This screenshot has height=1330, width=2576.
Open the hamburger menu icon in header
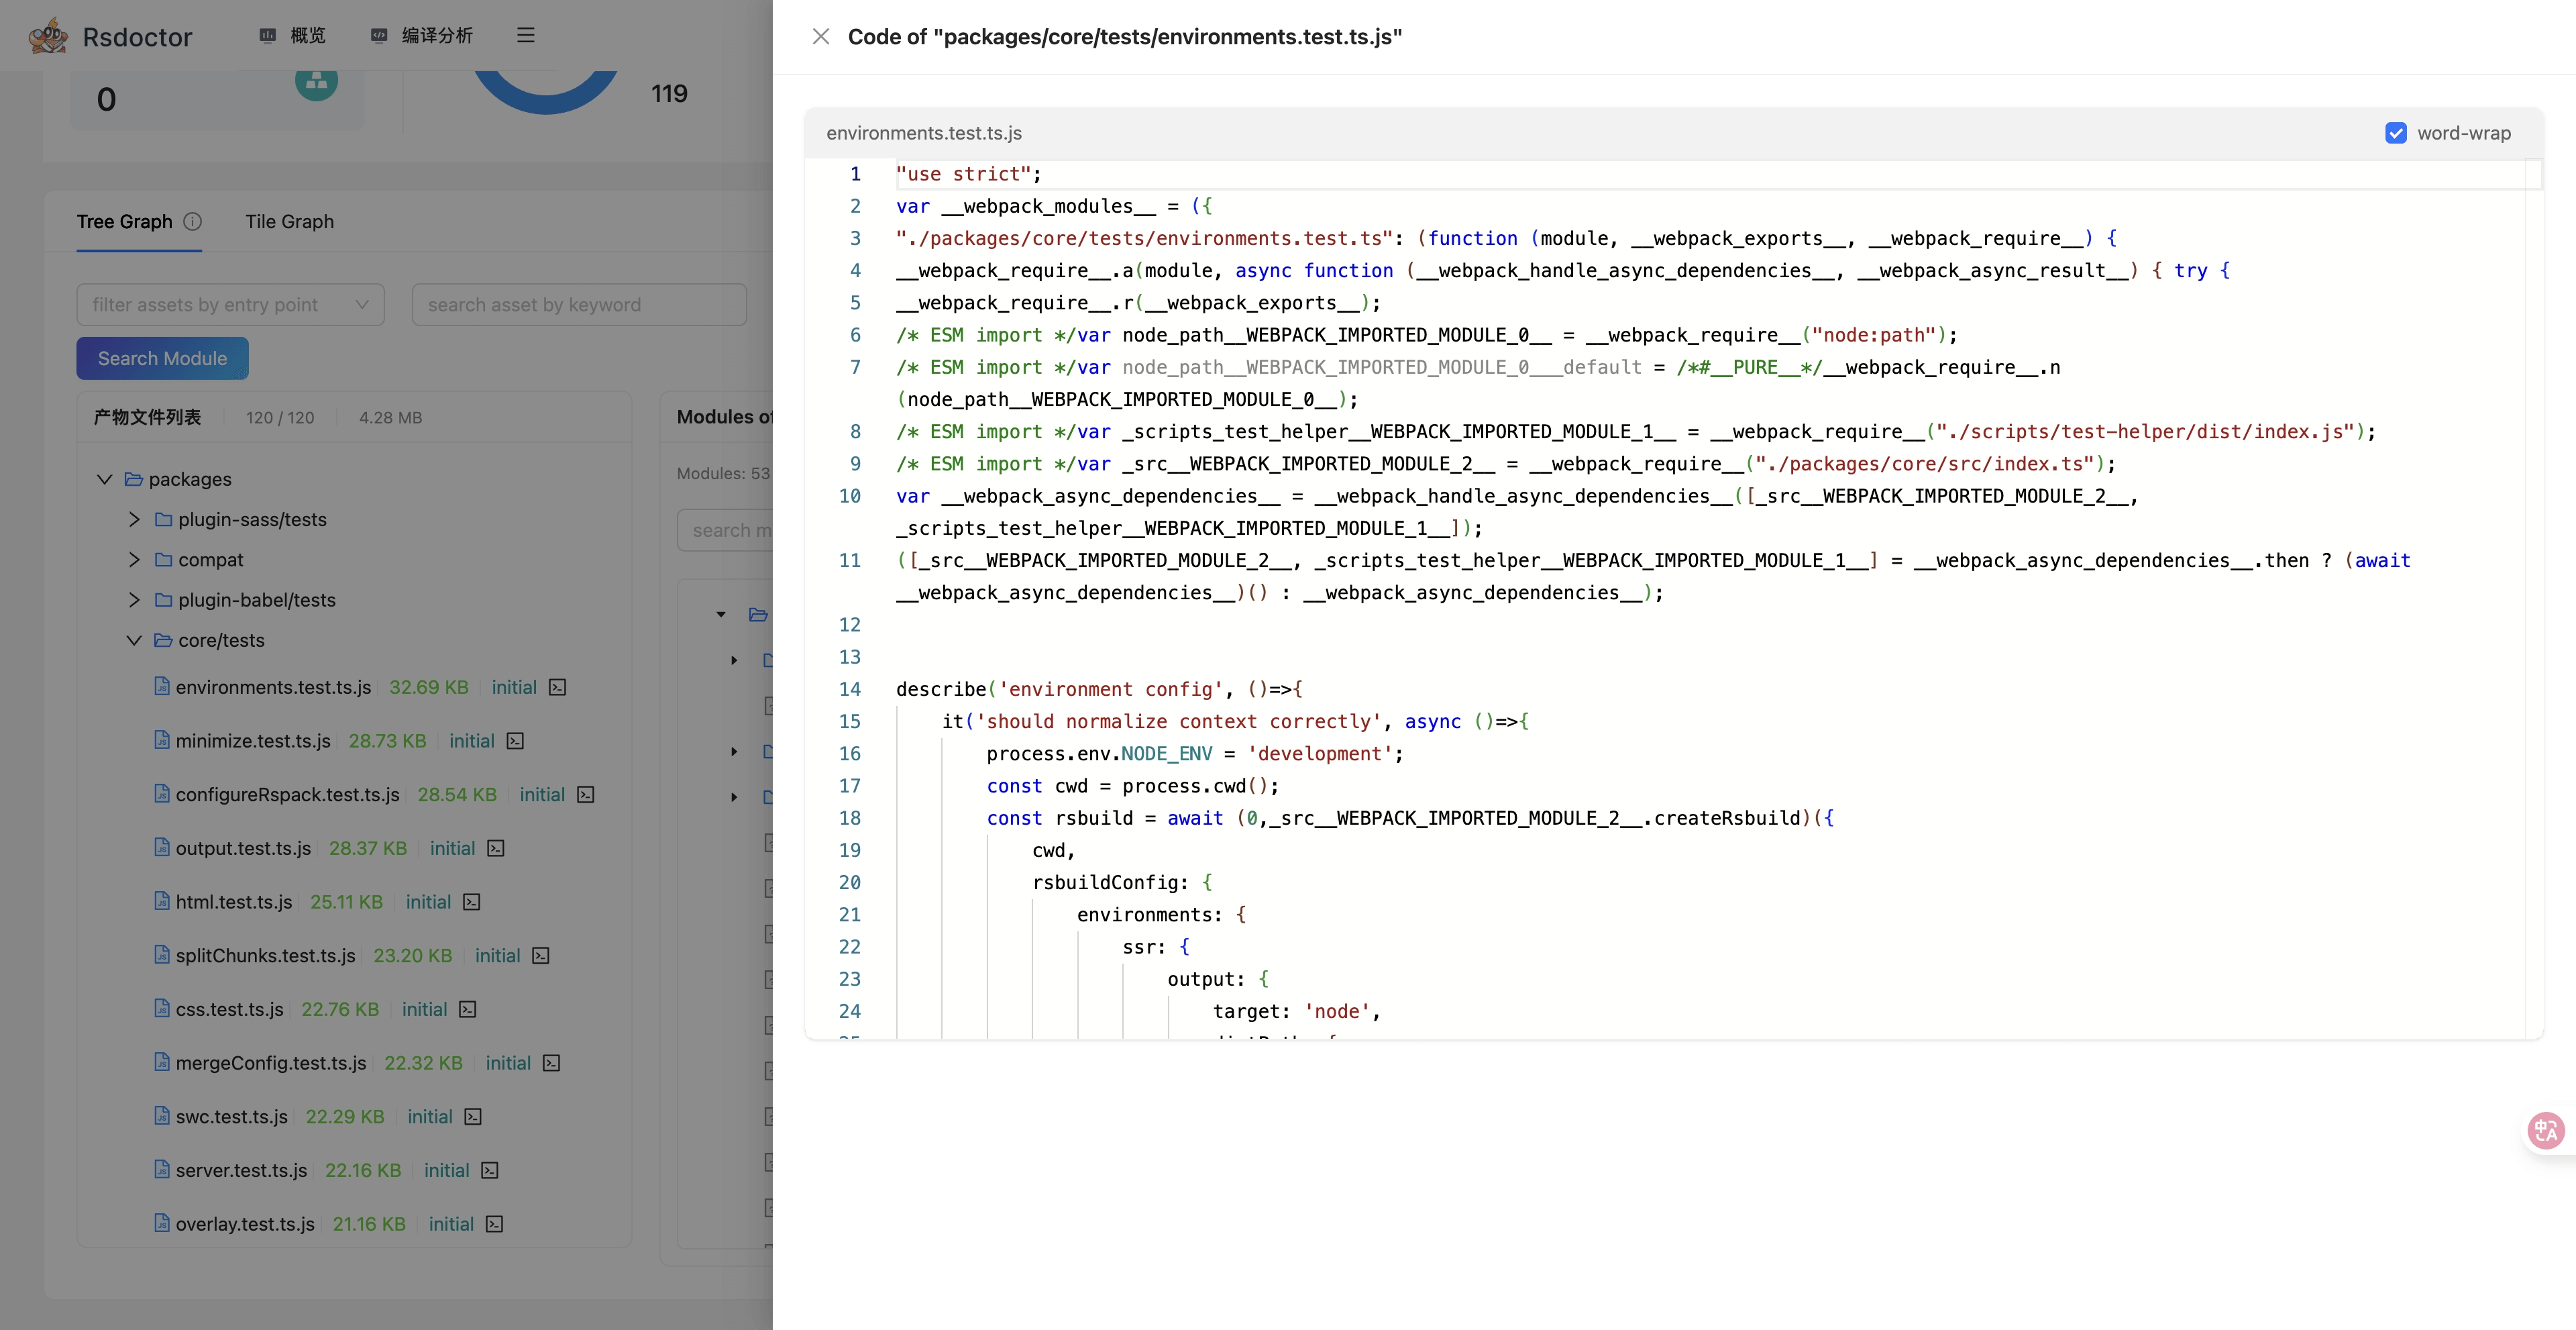click(526, 36)
